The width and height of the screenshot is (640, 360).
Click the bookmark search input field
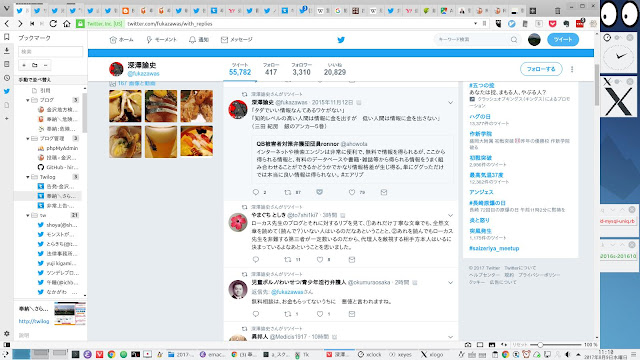tap(51, 52)
